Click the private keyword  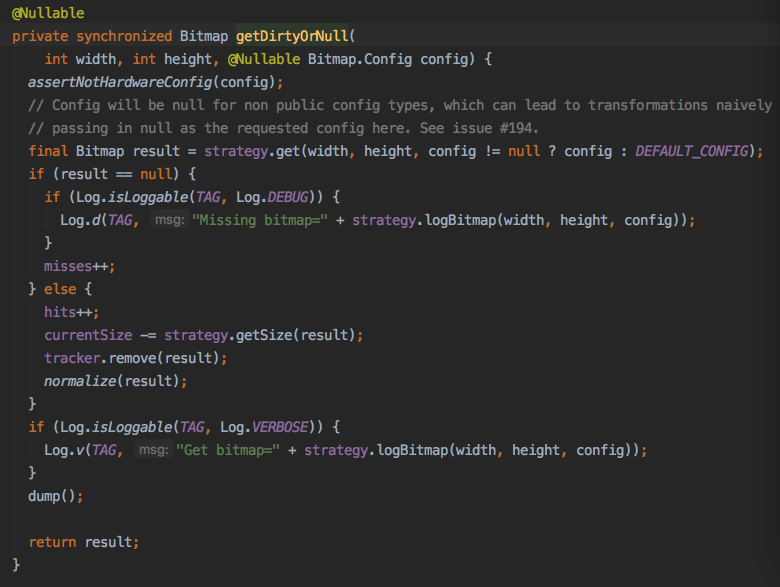coord(40,36)
